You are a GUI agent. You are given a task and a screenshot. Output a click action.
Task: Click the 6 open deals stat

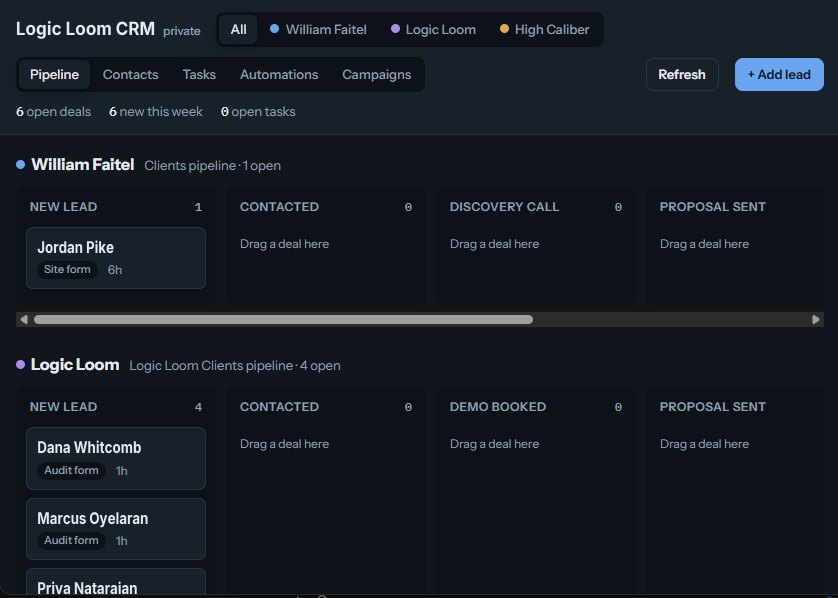tap(53, 112)
